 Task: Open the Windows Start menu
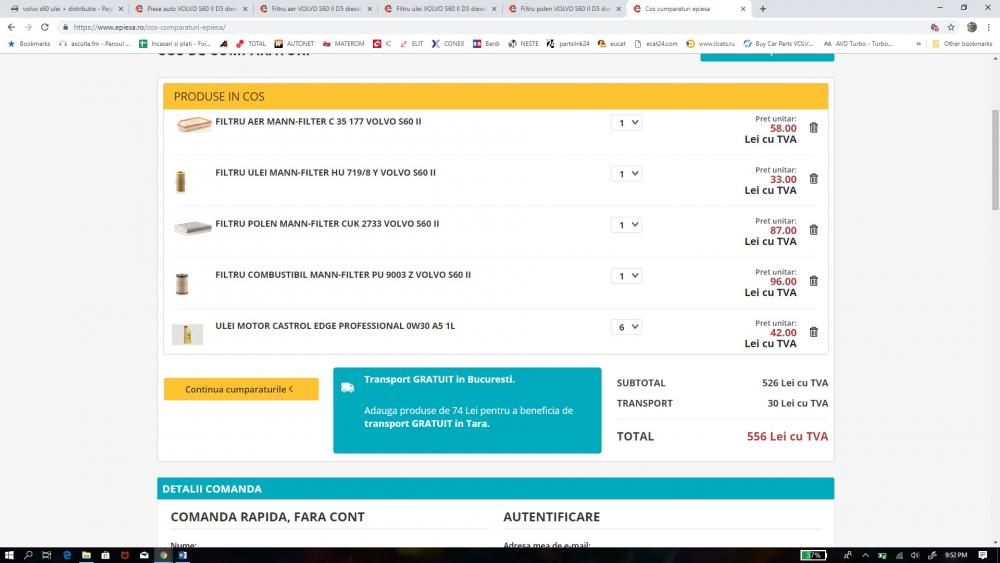(x=9, y=555)
